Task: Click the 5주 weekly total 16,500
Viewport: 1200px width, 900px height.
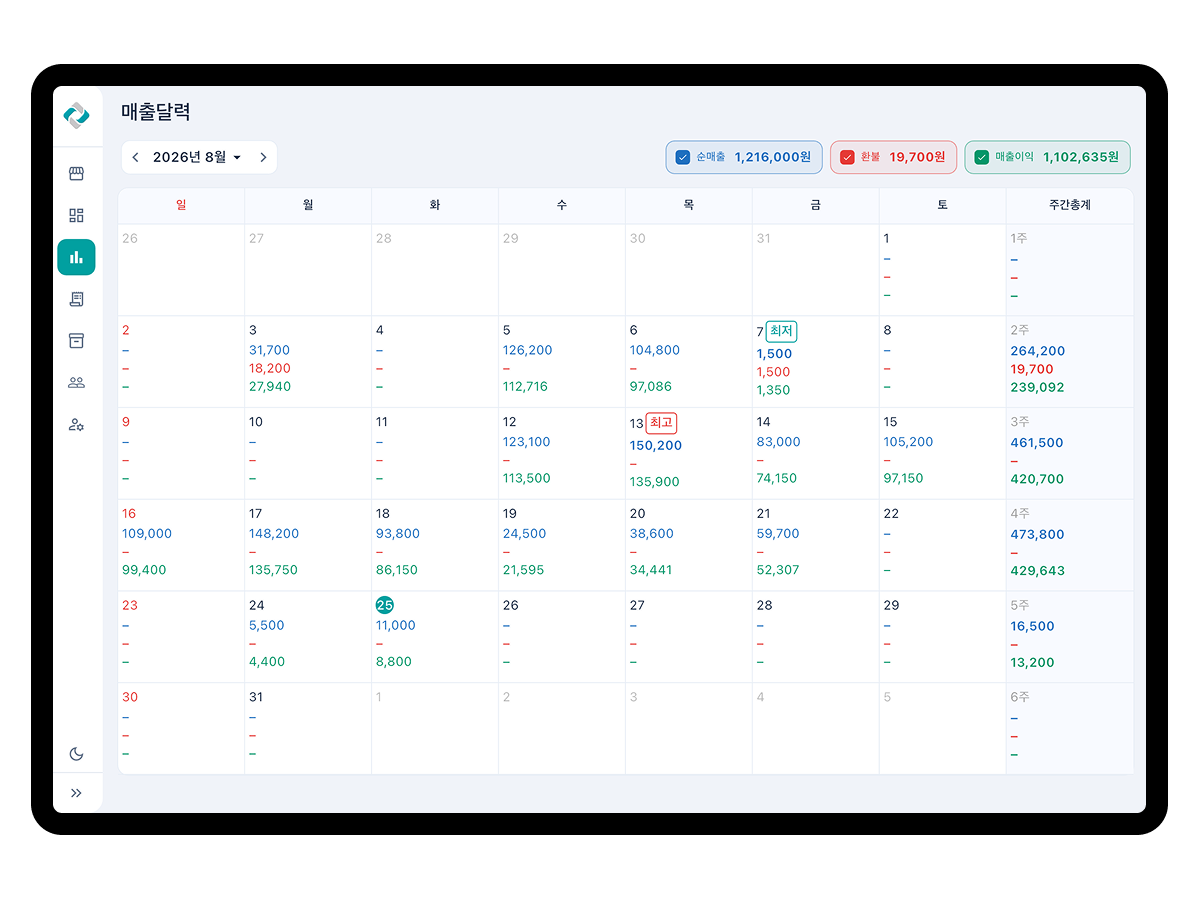Action: point(1033,627)
